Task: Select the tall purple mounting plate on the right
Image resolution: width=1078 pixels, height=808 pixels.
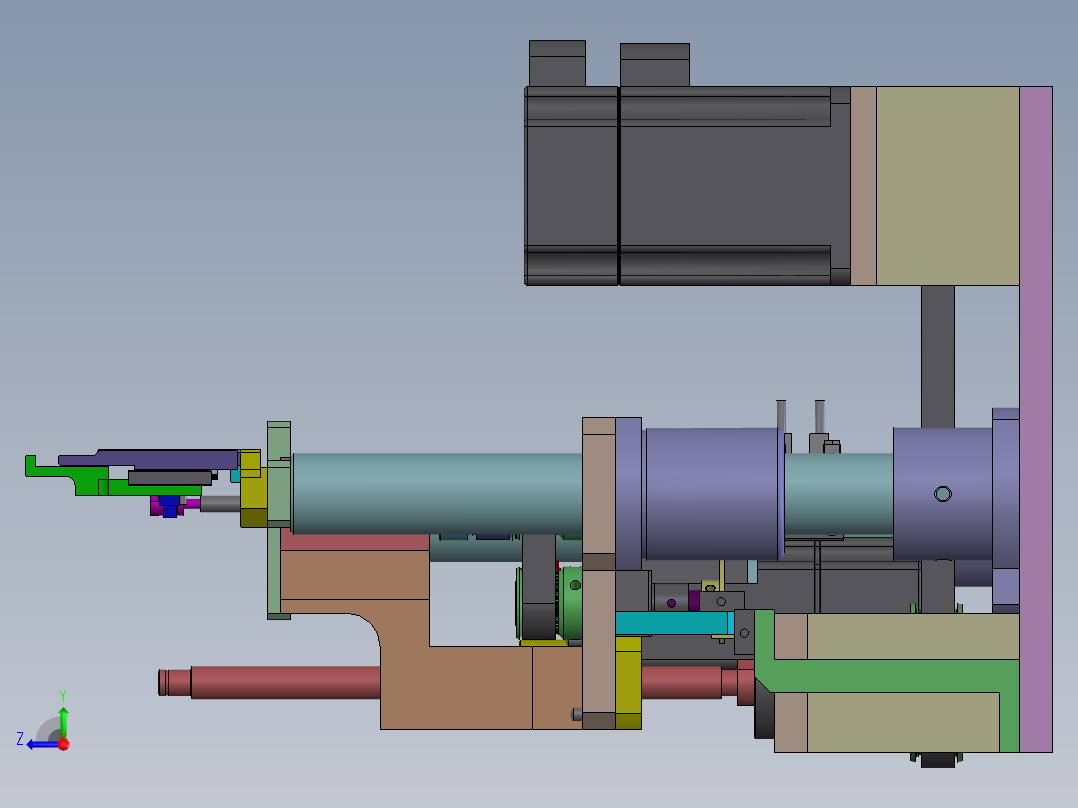Action: (x=1035, y=419)
